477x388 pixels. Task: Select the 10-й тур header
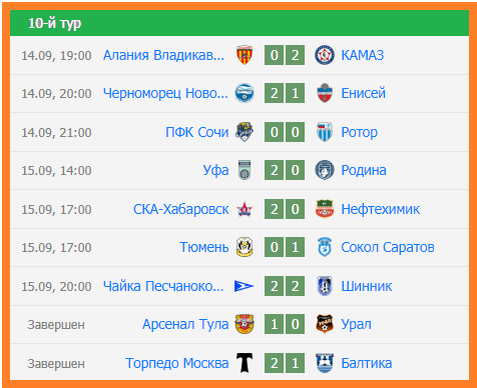(x=239, y=23)
